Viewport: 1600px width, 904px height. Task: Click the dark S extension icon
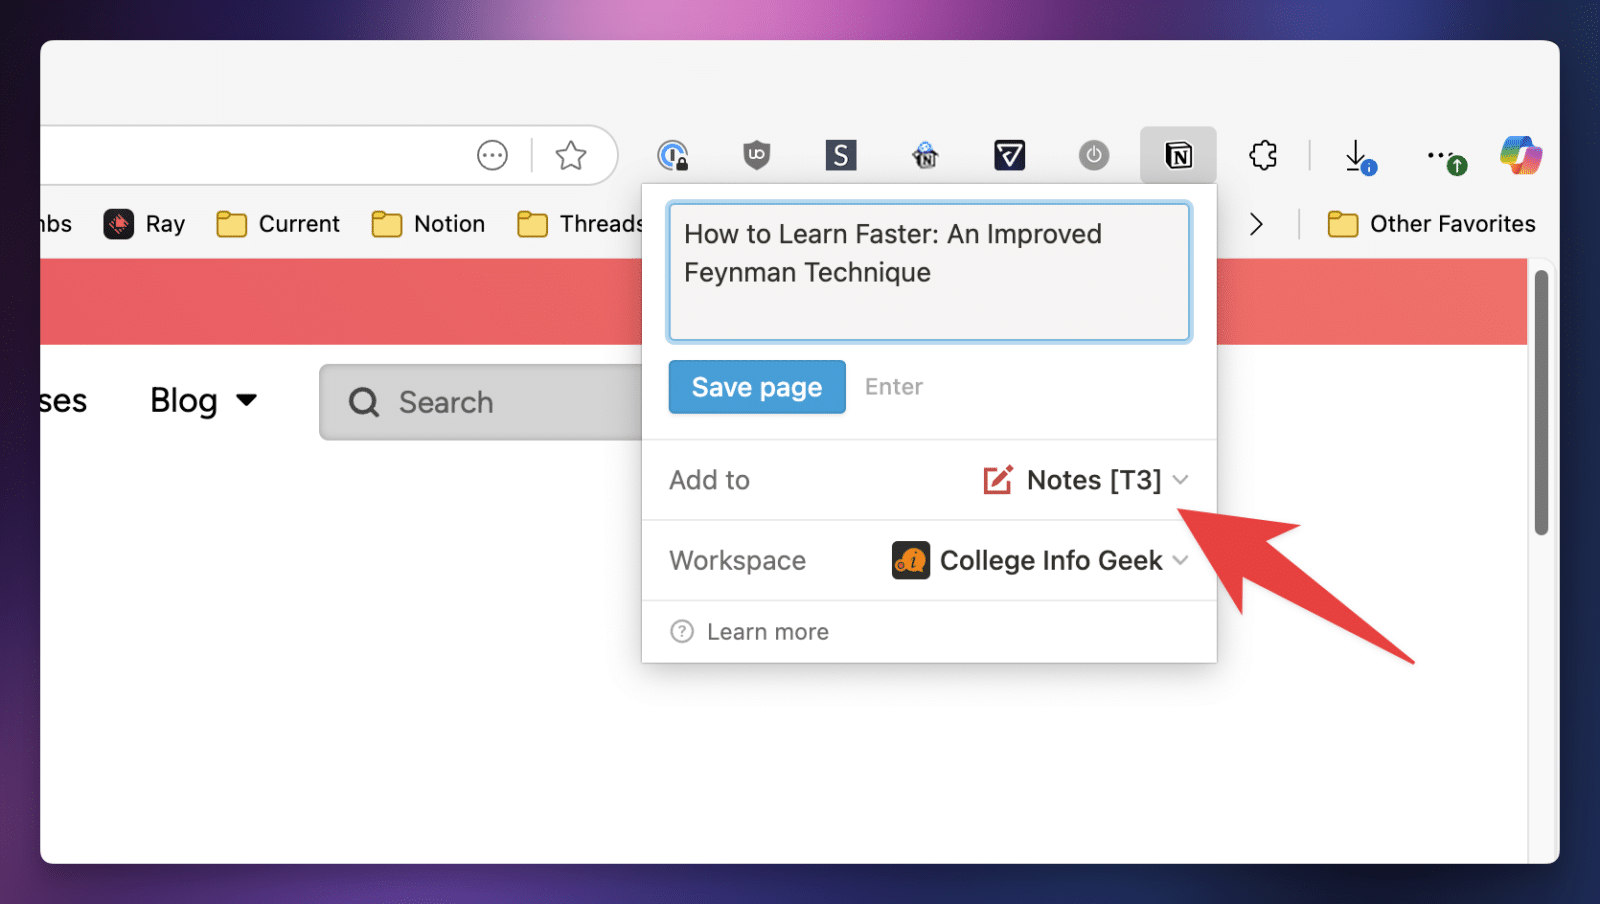(841, 155)
